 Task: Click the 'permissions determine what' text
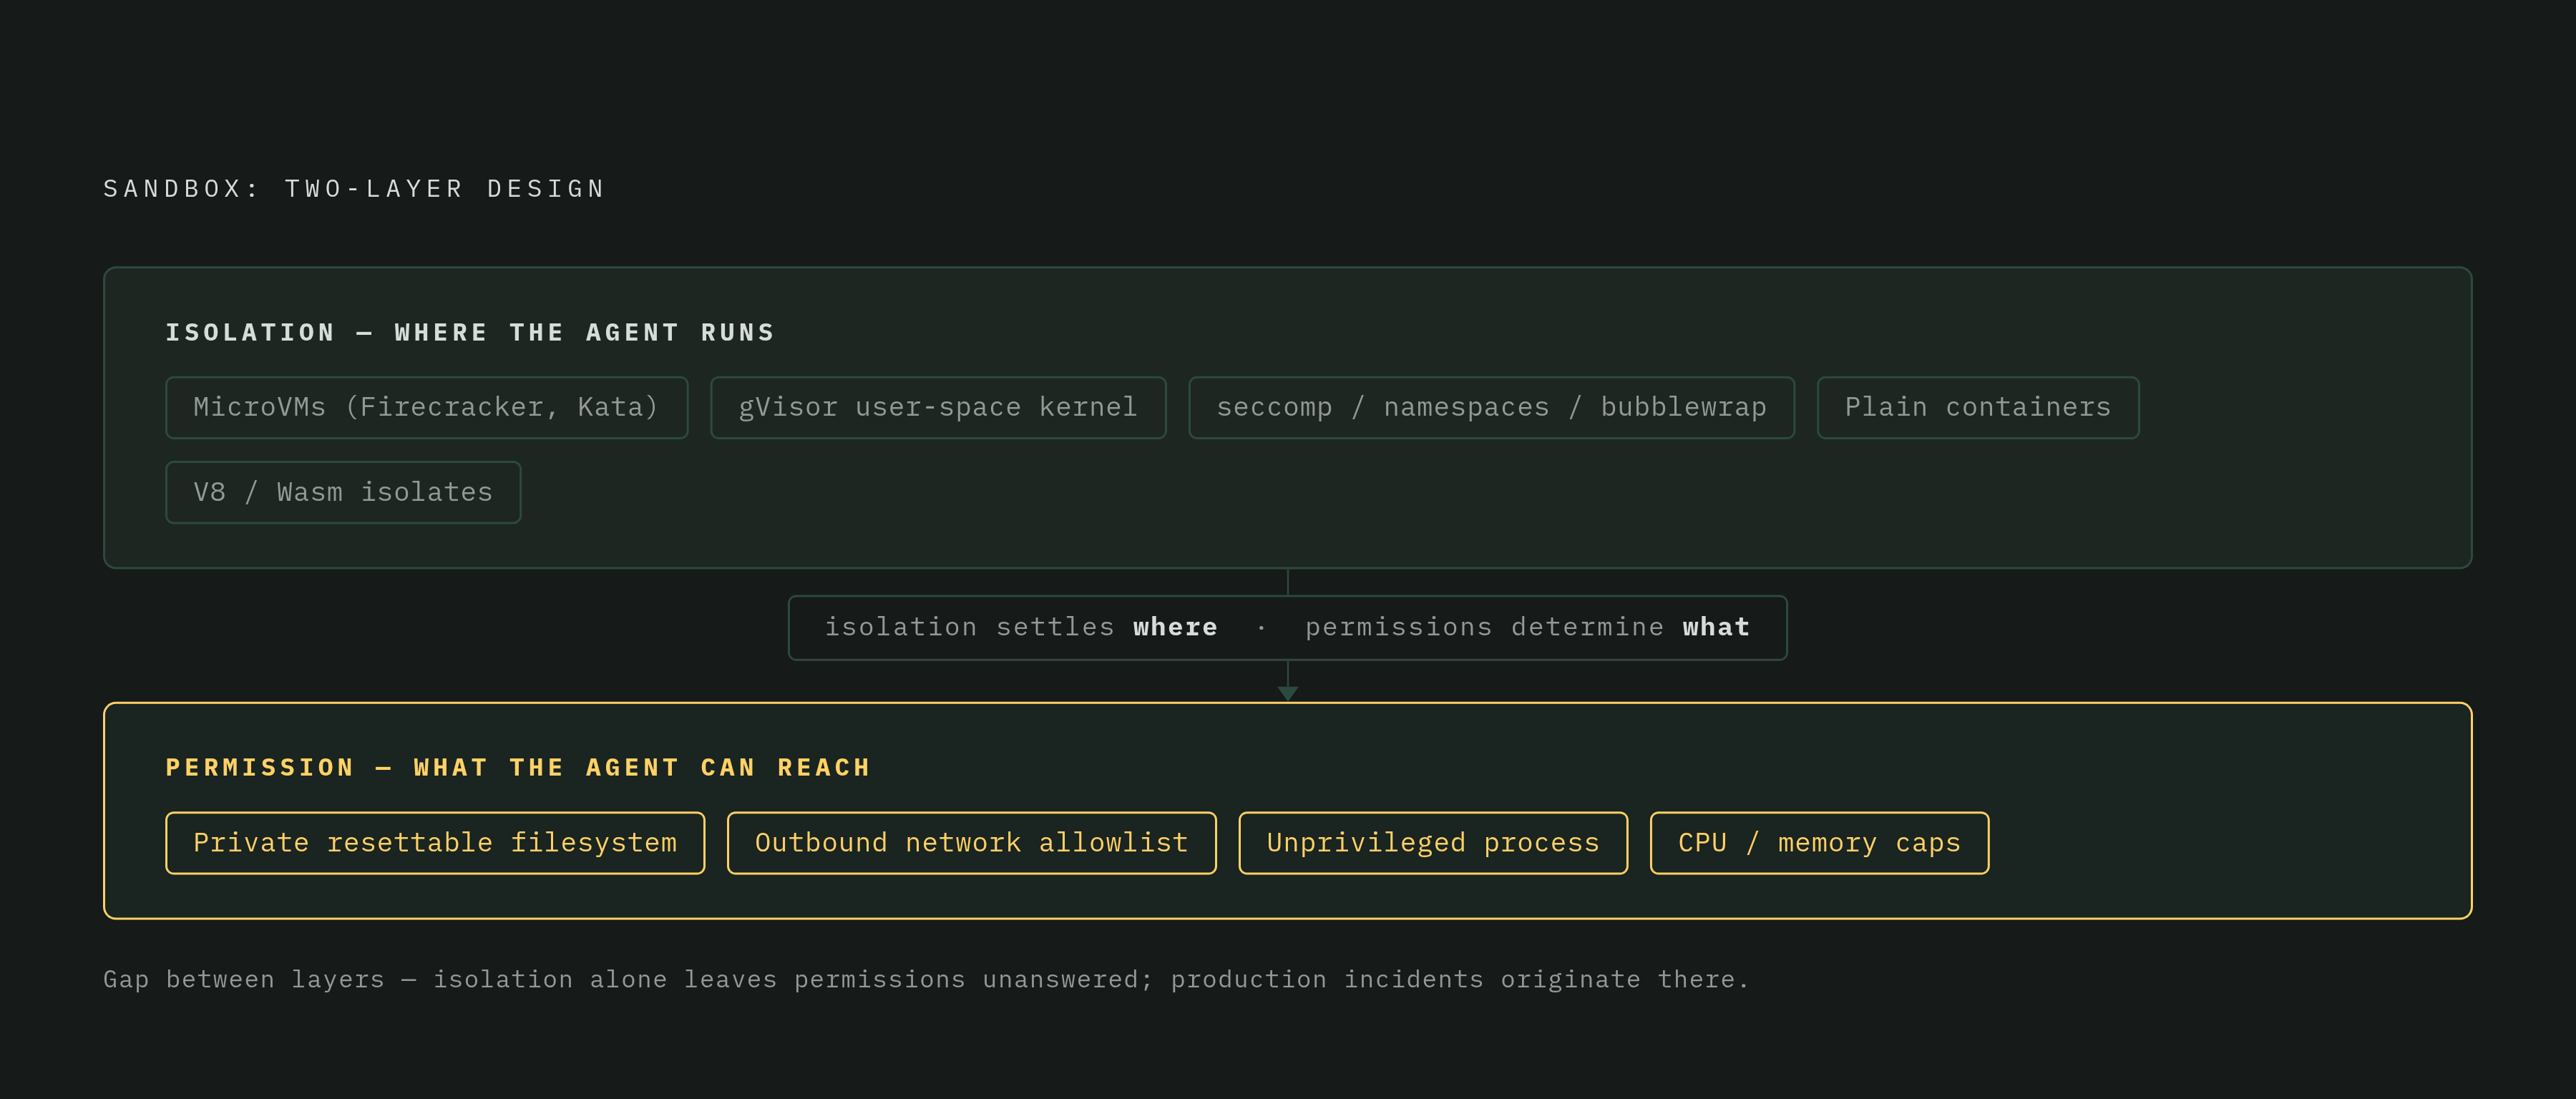coord(1527,627)
